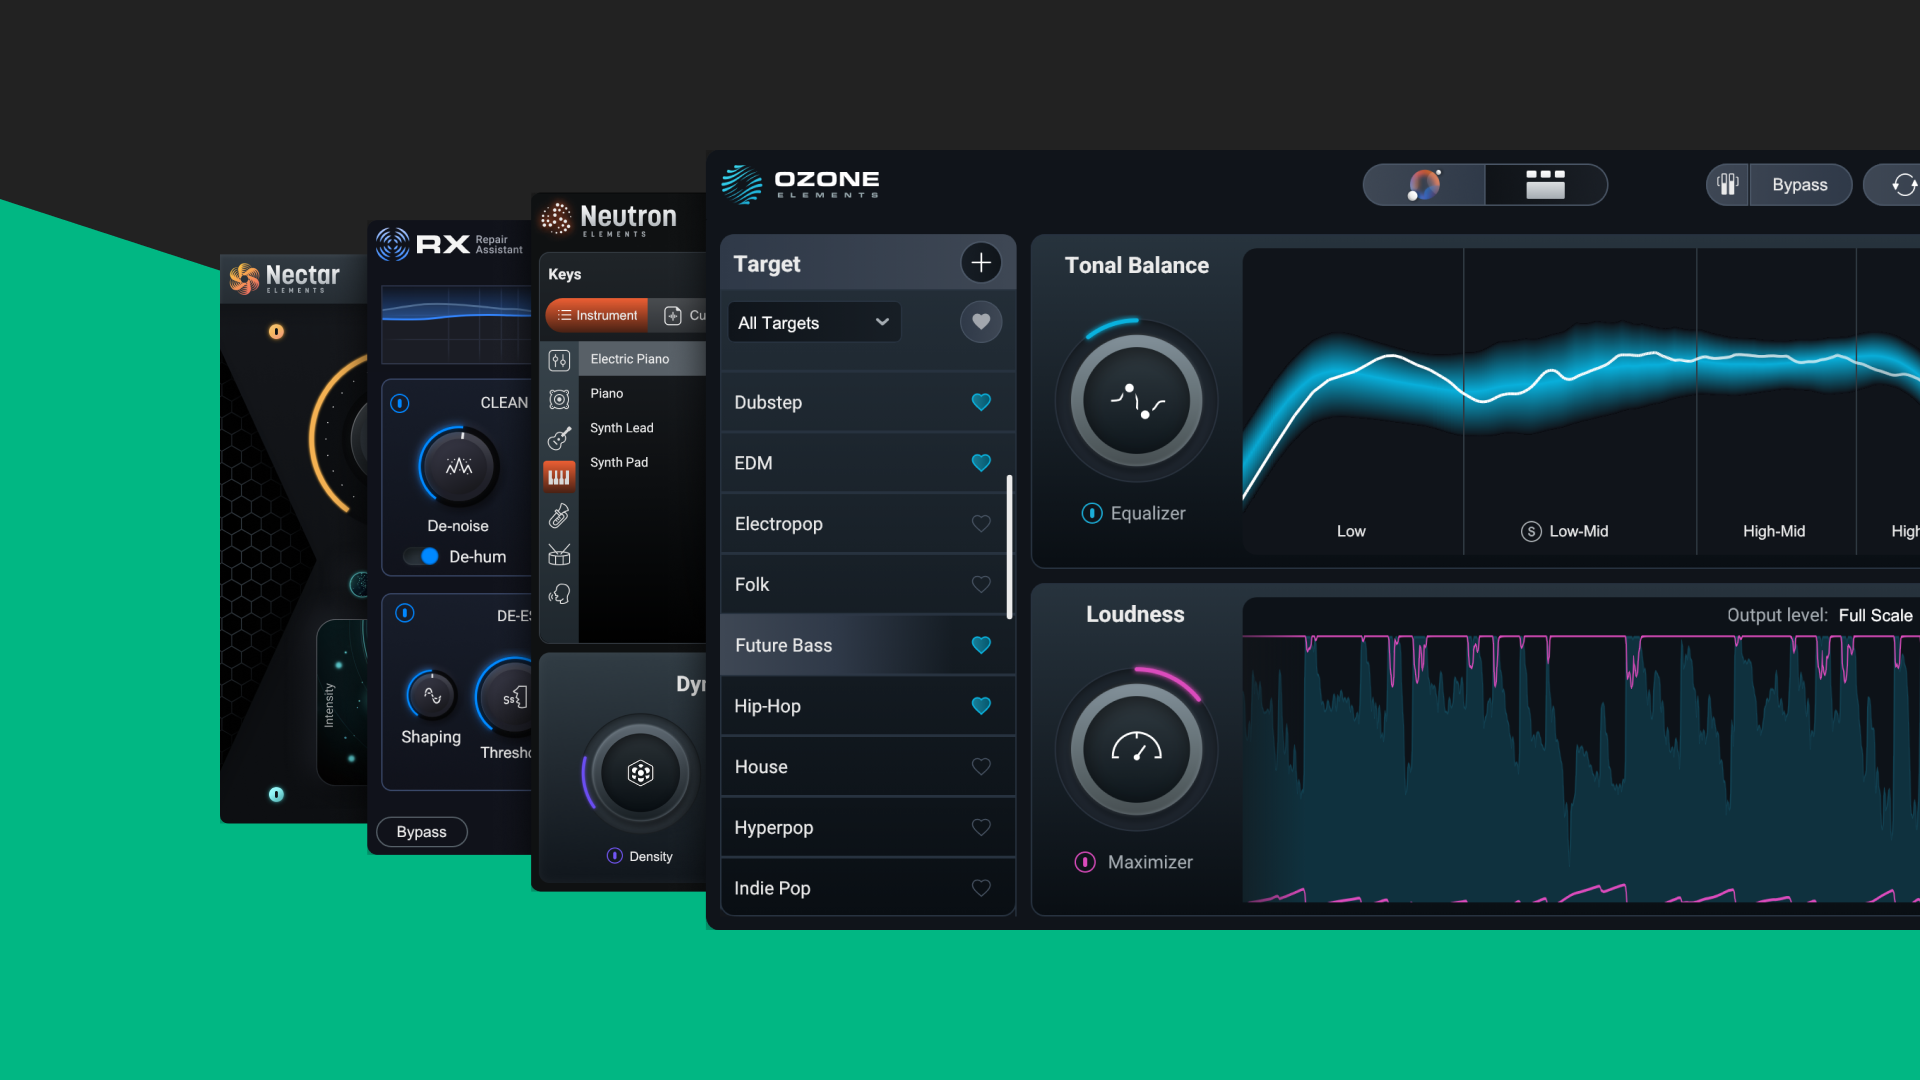Open the Ozone gain match icon
This screenshot has height=1080, width=1920.
pos(1727,185)
